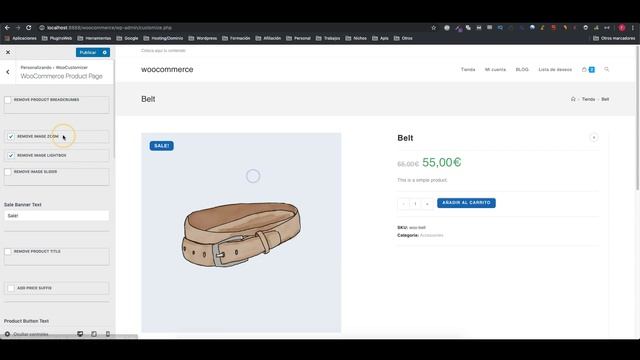Open Herramientas bookmark folder
Viewport: 640px width, 360px height.
coord(94,38)
